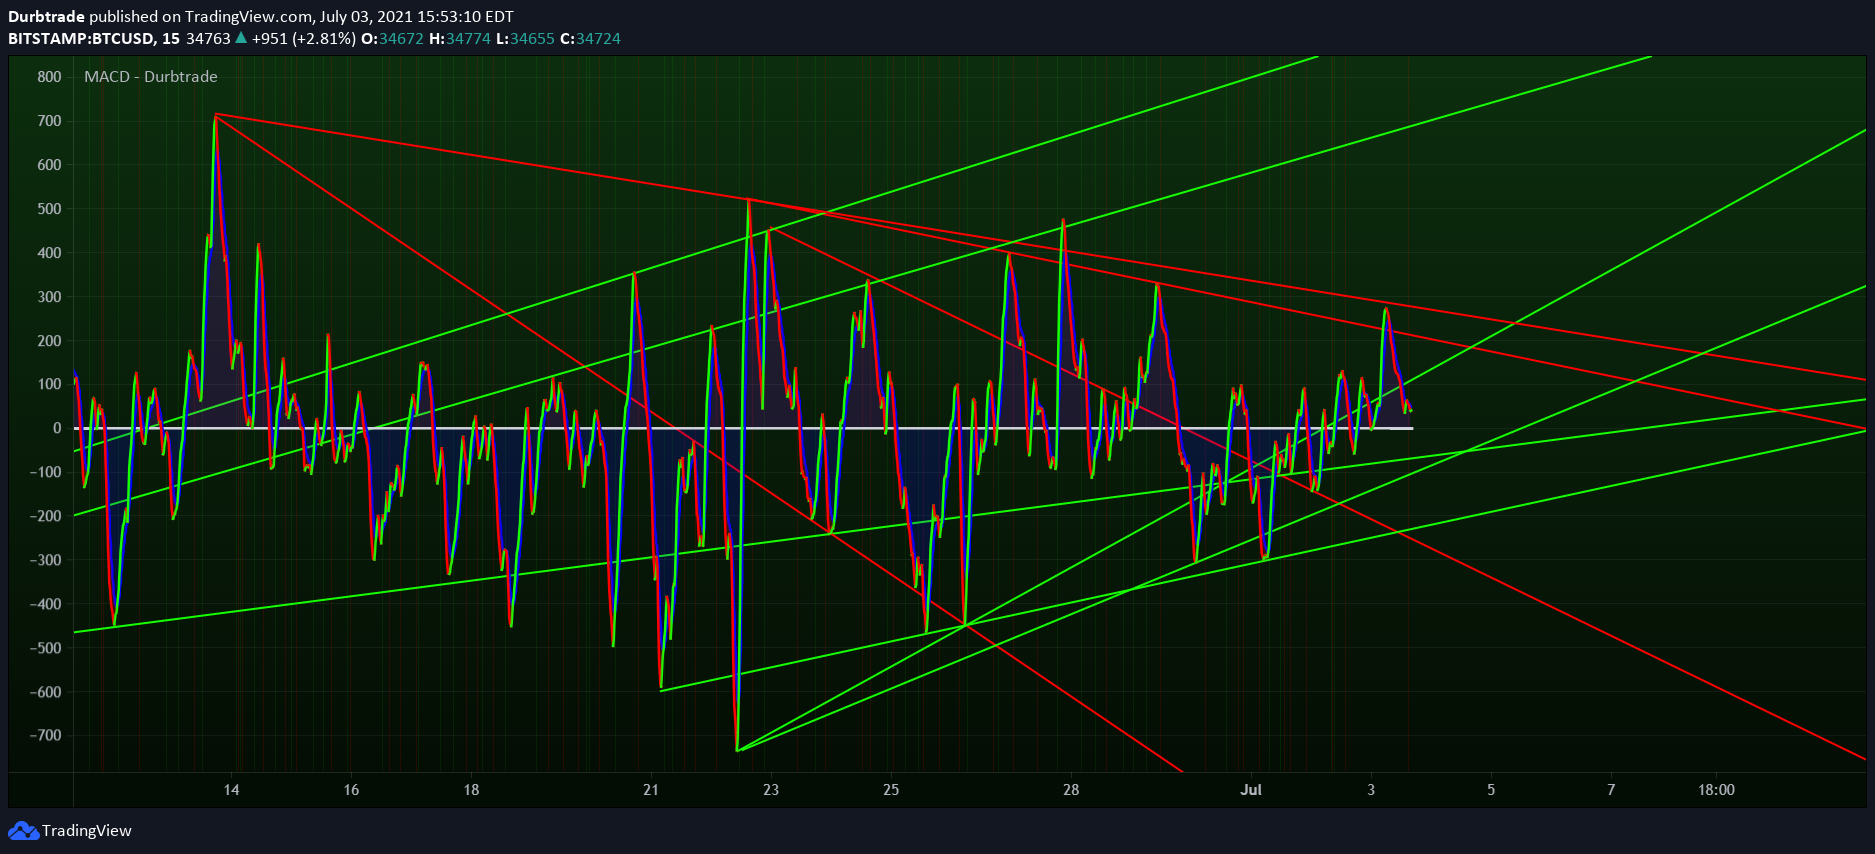The width and height of the screenshot is (1875, 854).
Task: Click the 18 date label on time axis
Action: click(x=471, y=790)
